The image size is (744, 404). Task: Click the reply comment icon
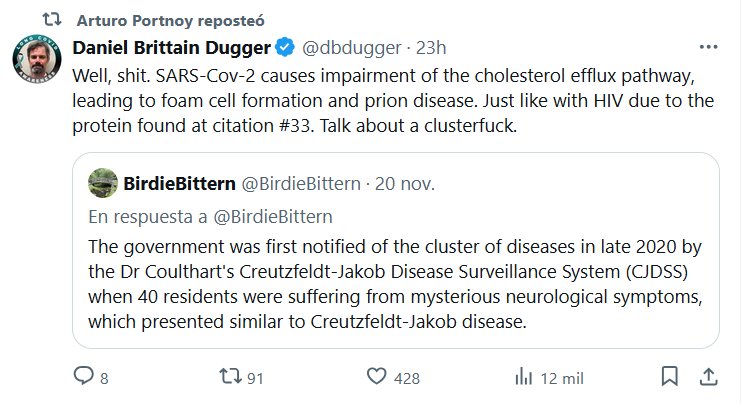[83, 376]
